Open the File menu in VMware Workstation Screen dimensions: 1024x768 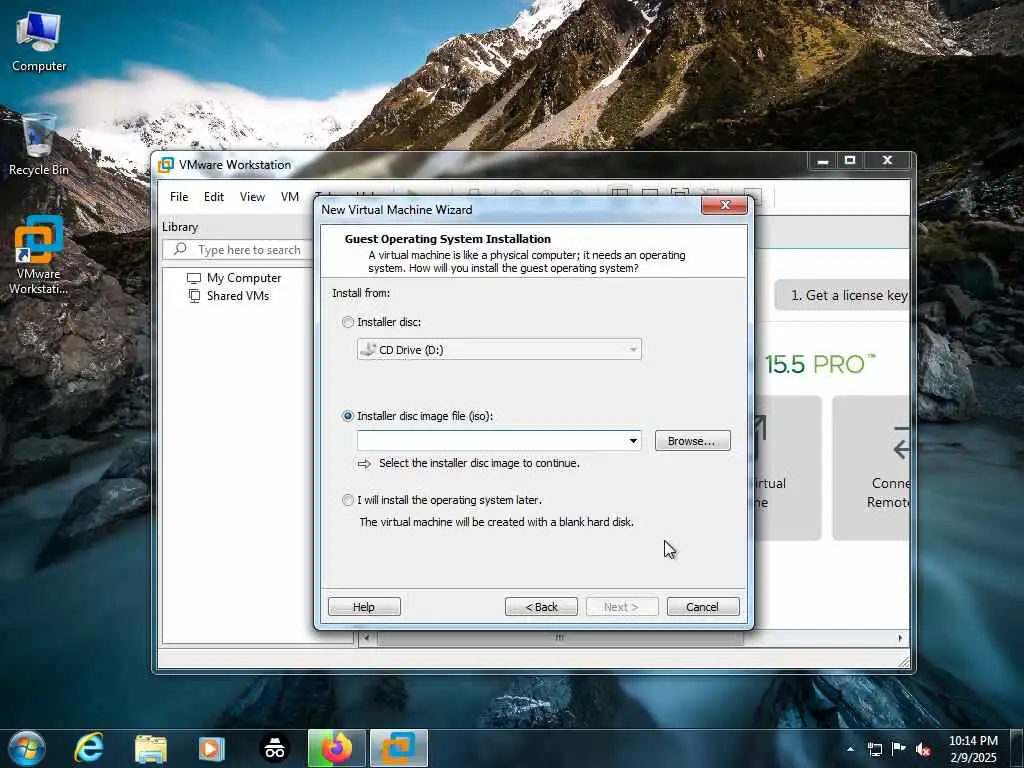(178, 197)
